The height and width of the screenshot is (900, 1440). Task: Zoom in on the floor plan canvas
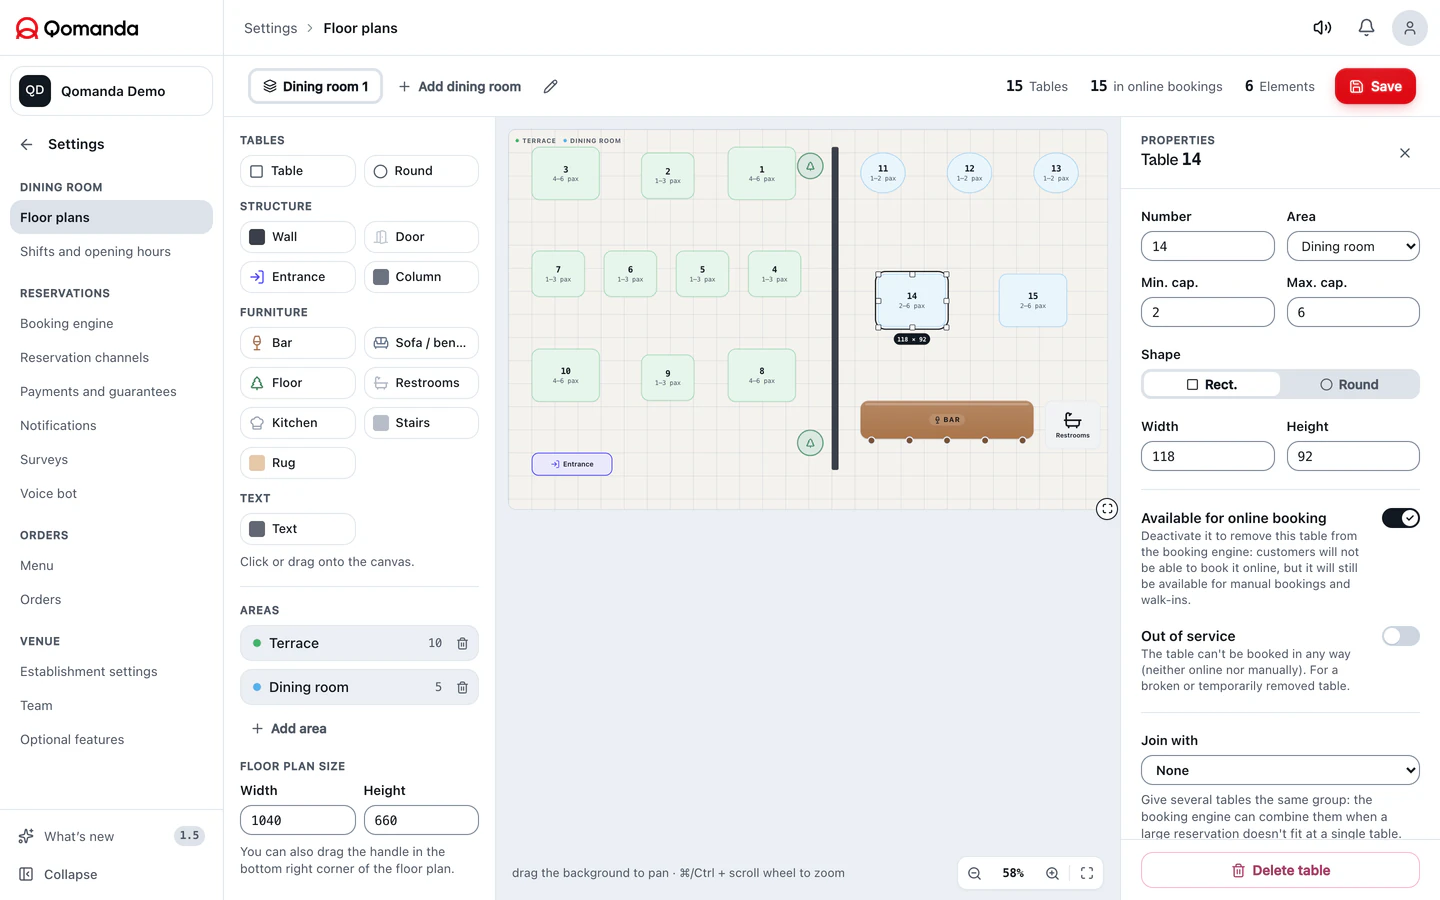1052,873
